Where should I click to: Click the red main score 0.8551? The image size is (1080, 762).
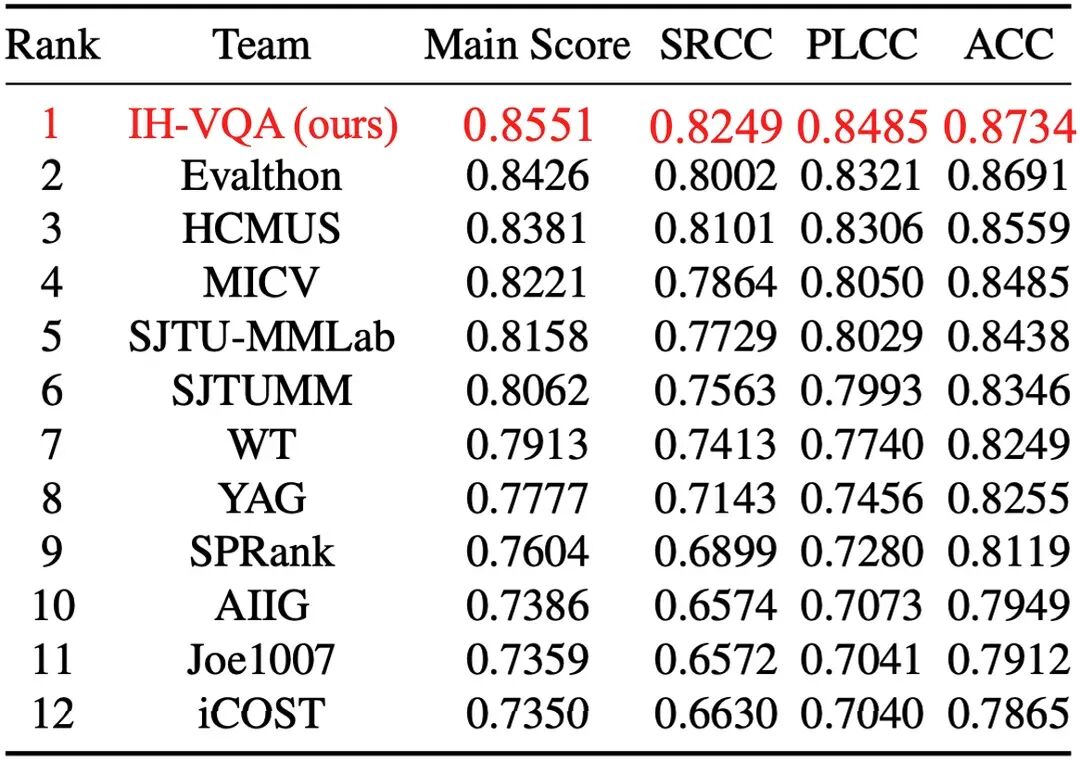(528, 126)
